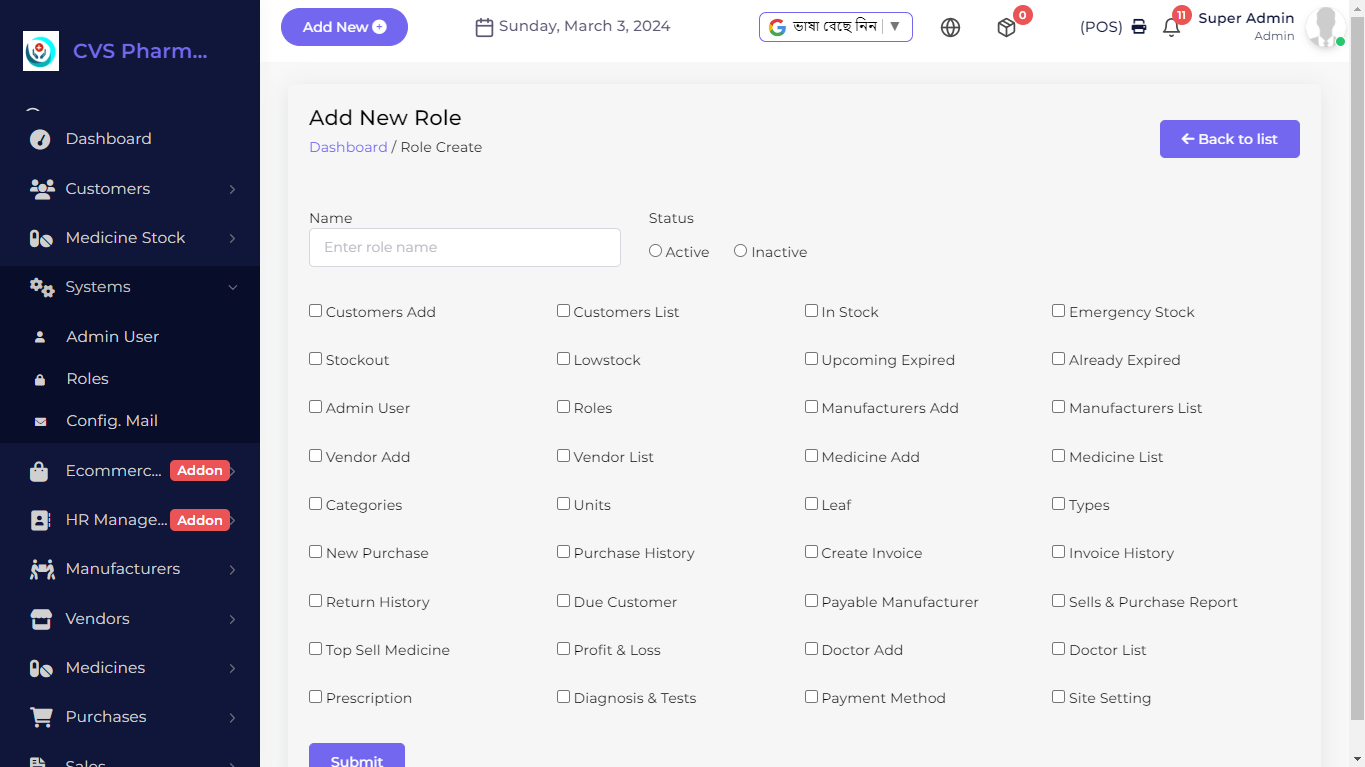Open the Google language selector dropdown
Image resolution: width=1365 pixels, height=767 pixels.
(835, 27)
